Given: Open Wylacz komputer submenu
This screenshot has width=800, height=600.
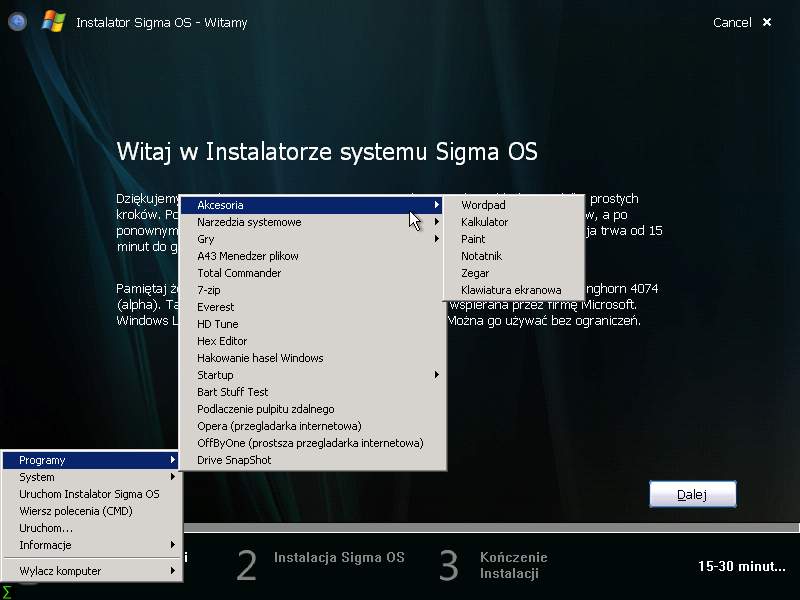Looking at the screenshot, I should point(91,571).
